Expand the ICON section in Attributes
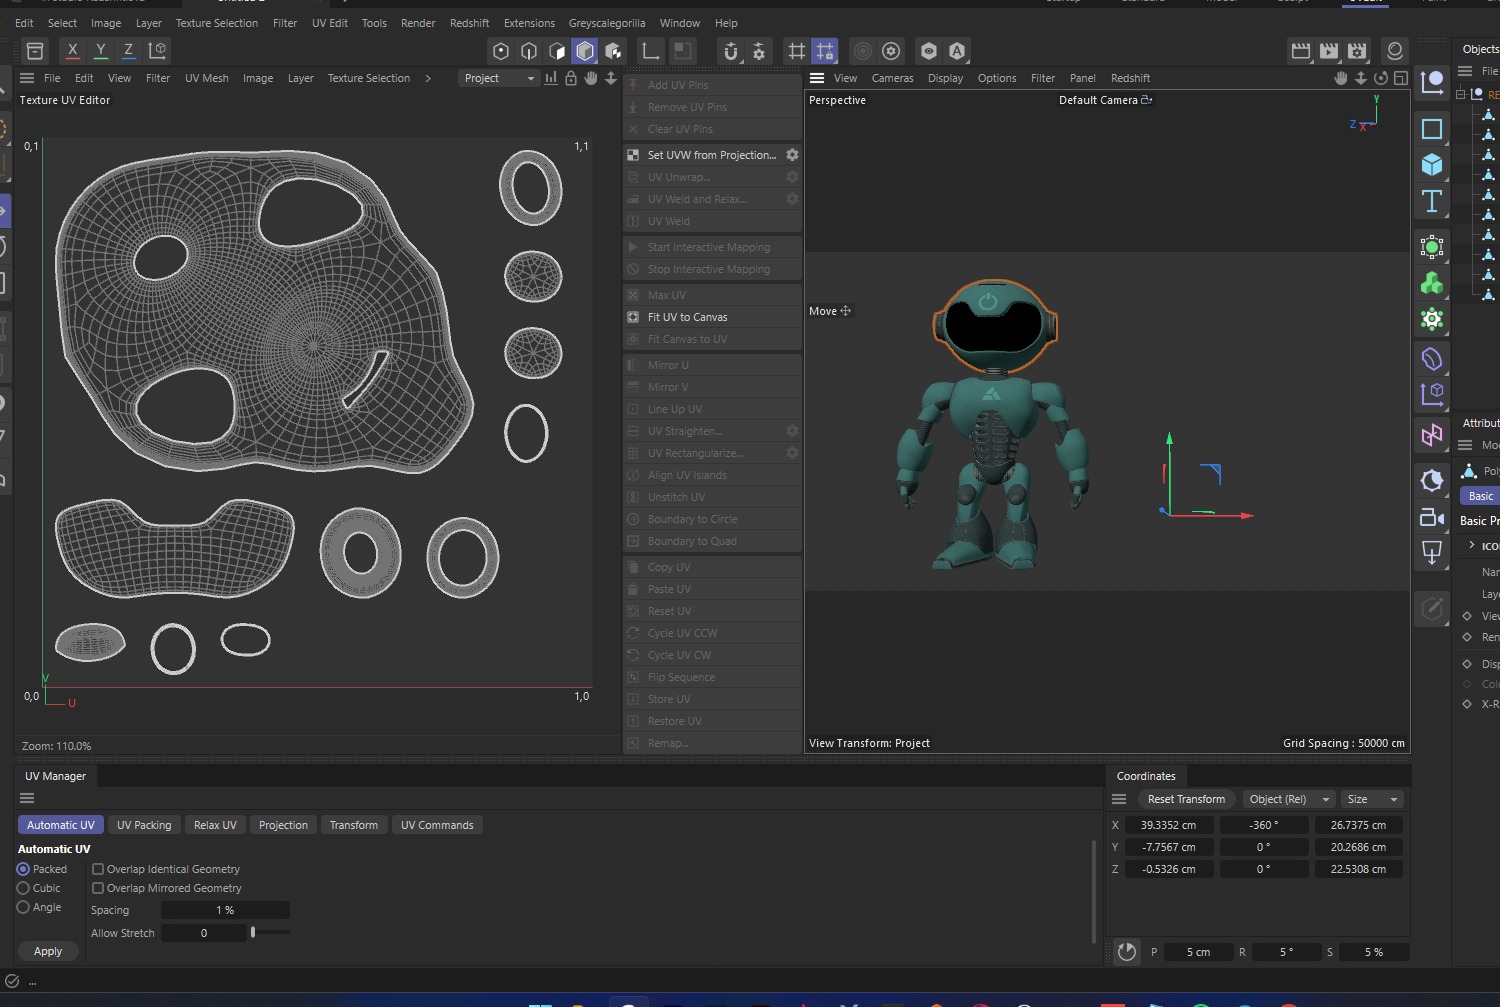This screenshot has height=1007, width=1500. [x=1472, y=545]
